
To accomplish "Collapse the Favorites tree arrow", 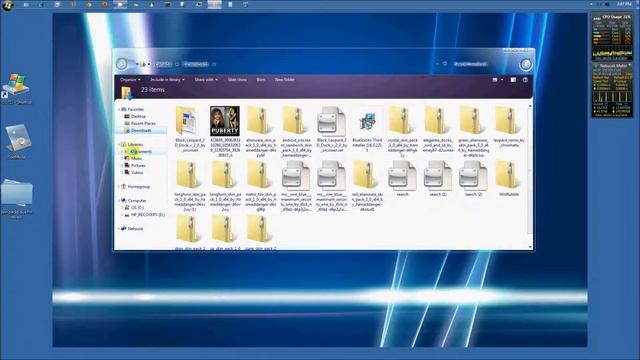I will [119, 109].
